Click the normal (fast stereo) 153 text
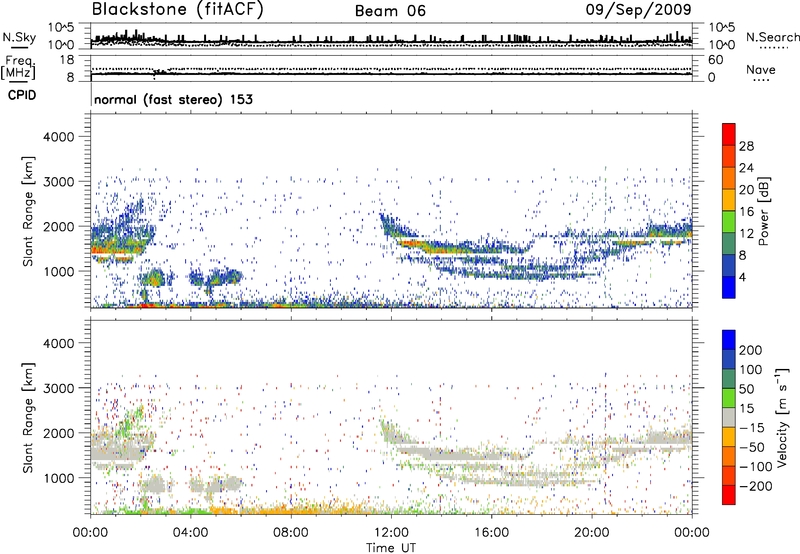The image size is (800, 554). click(x=173, y=99)
